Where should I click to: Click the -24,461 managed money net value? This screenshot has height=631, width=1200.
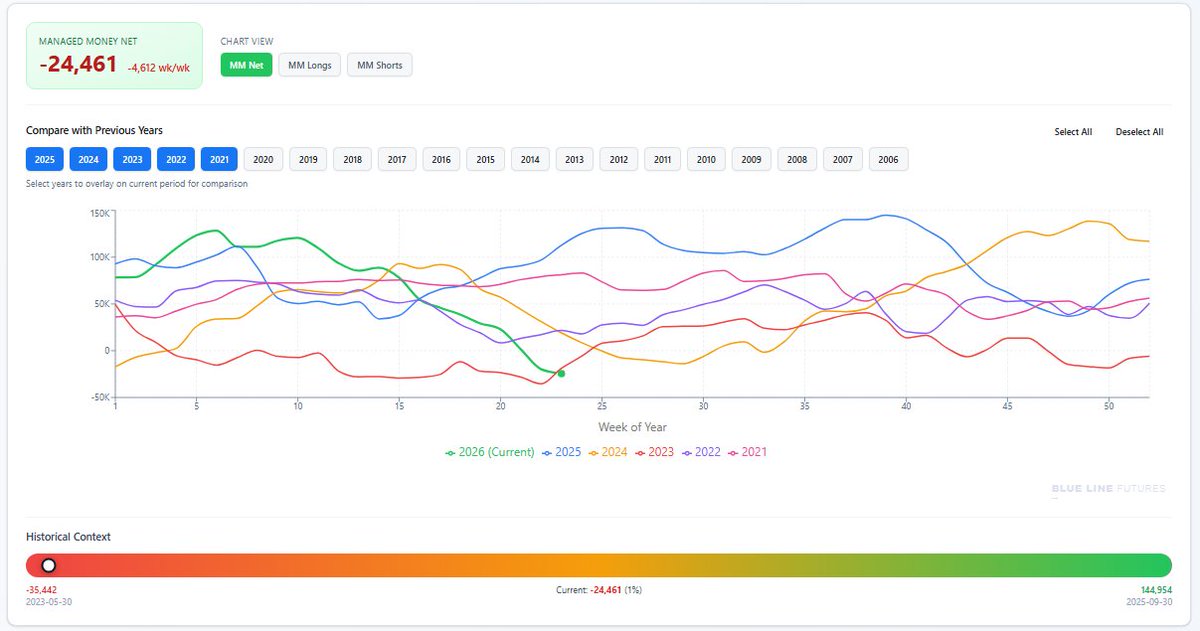pos(78,65)
